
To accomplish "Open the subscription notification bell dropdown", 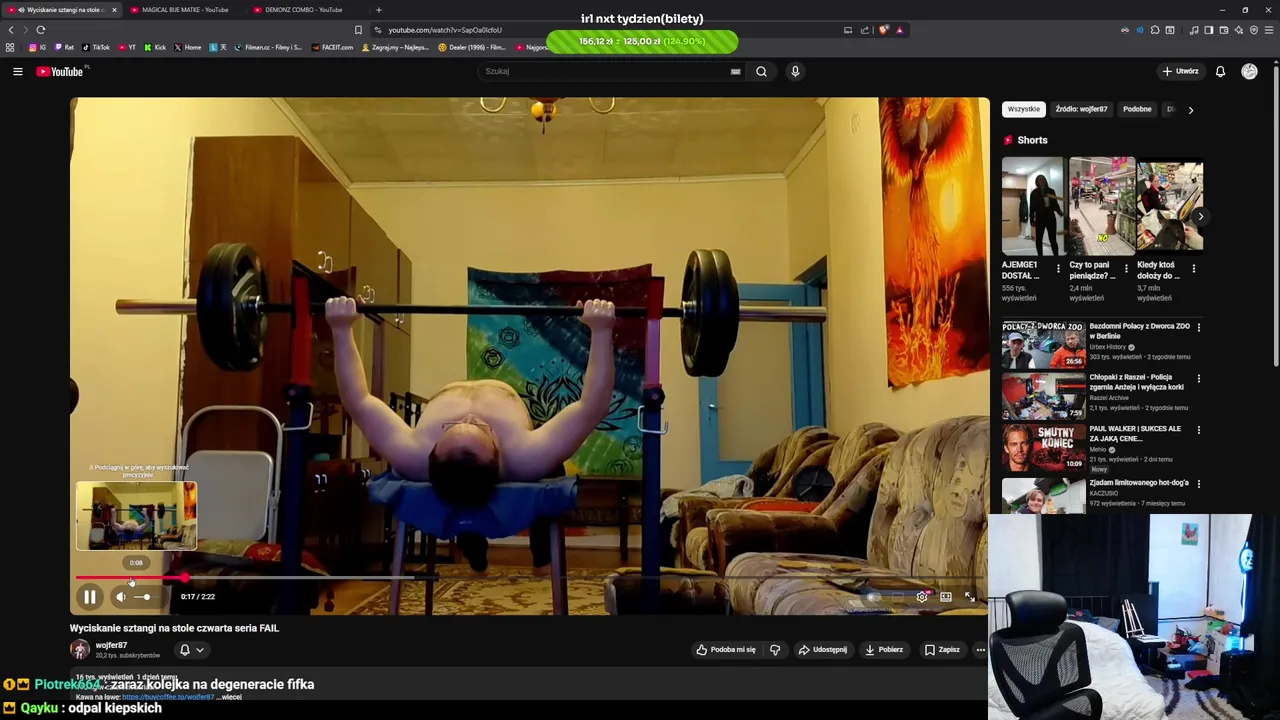I will [191, 650].
